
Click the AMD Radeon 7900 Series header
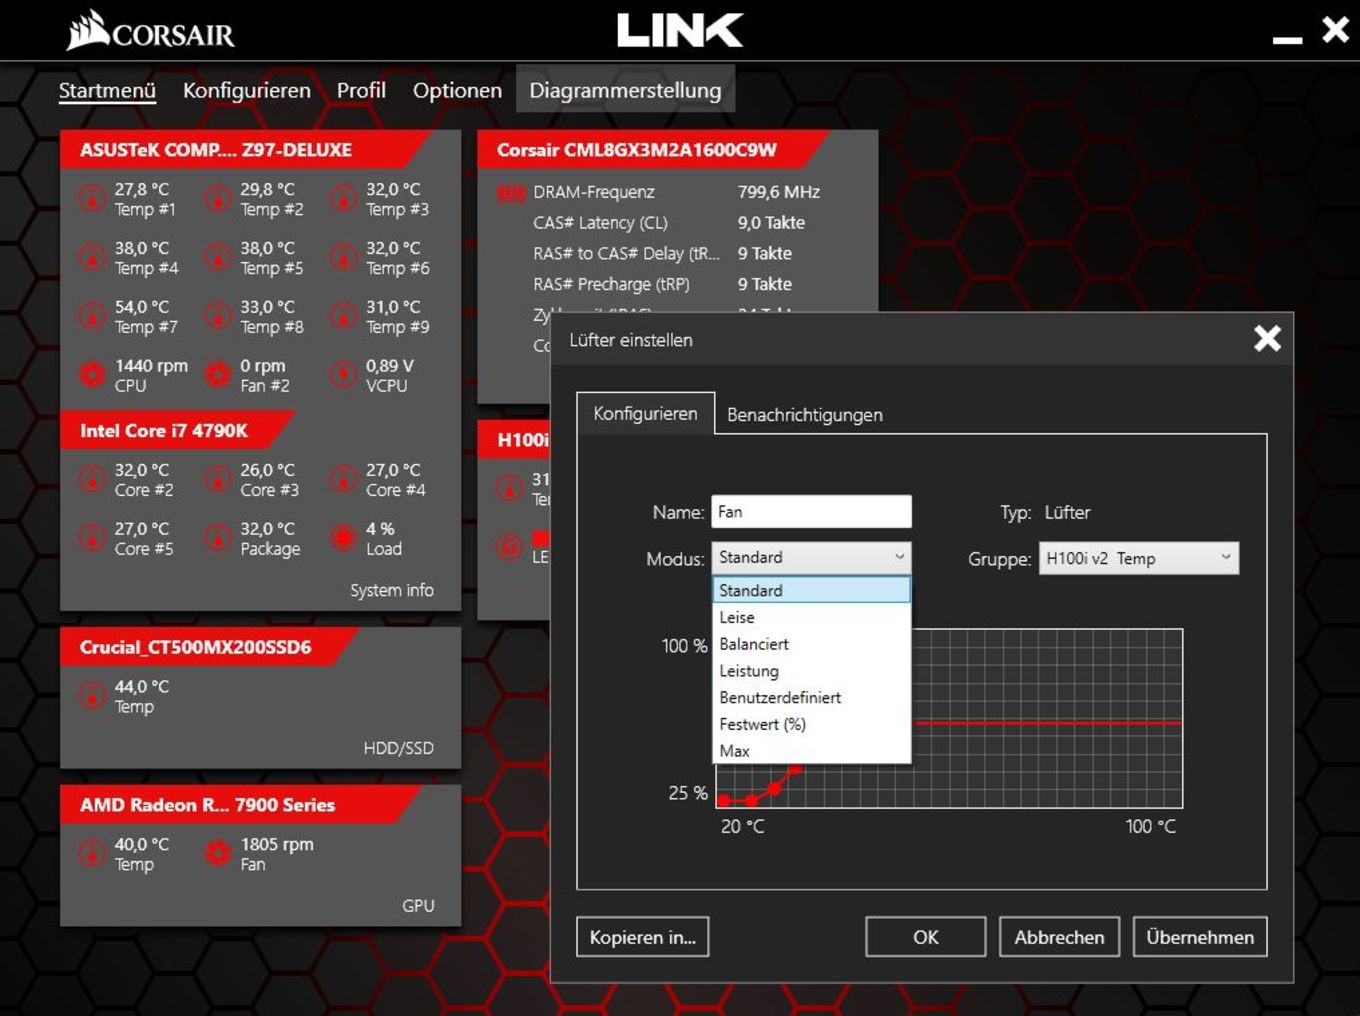click(240, 805)
